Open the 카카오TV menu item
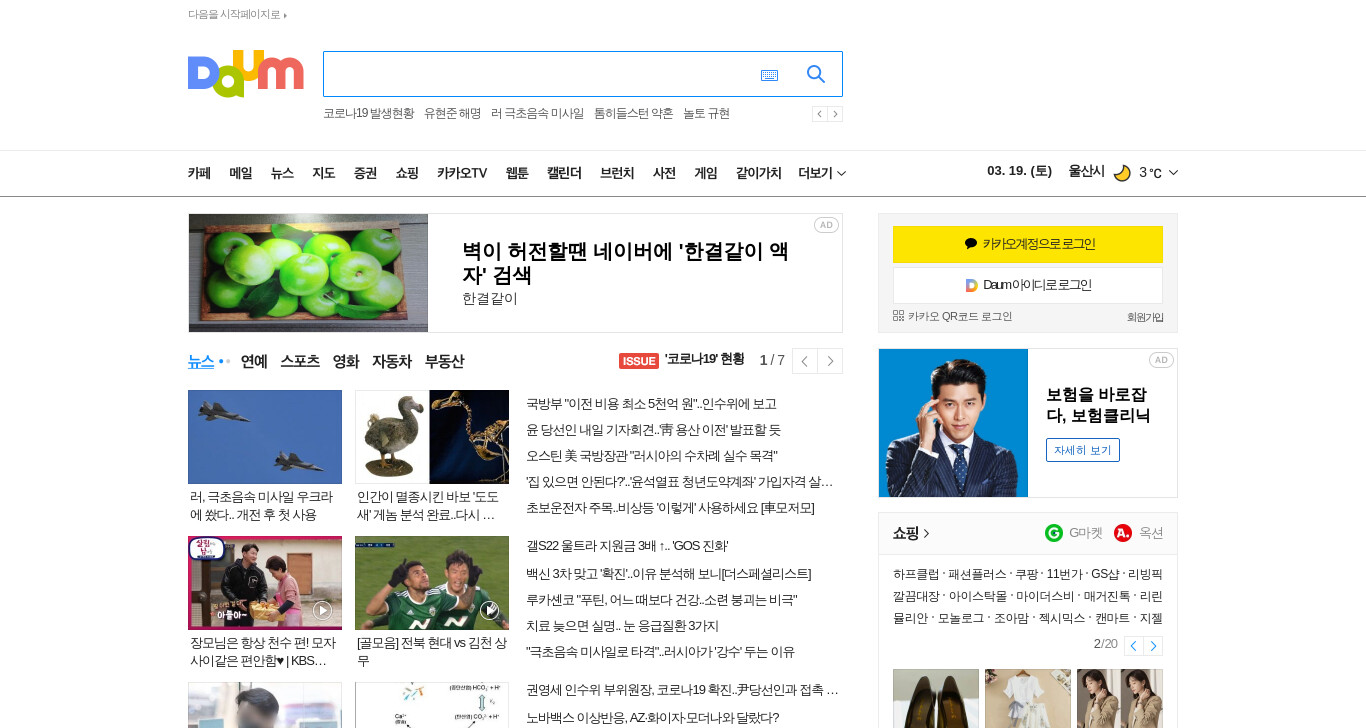 [462, 173]
